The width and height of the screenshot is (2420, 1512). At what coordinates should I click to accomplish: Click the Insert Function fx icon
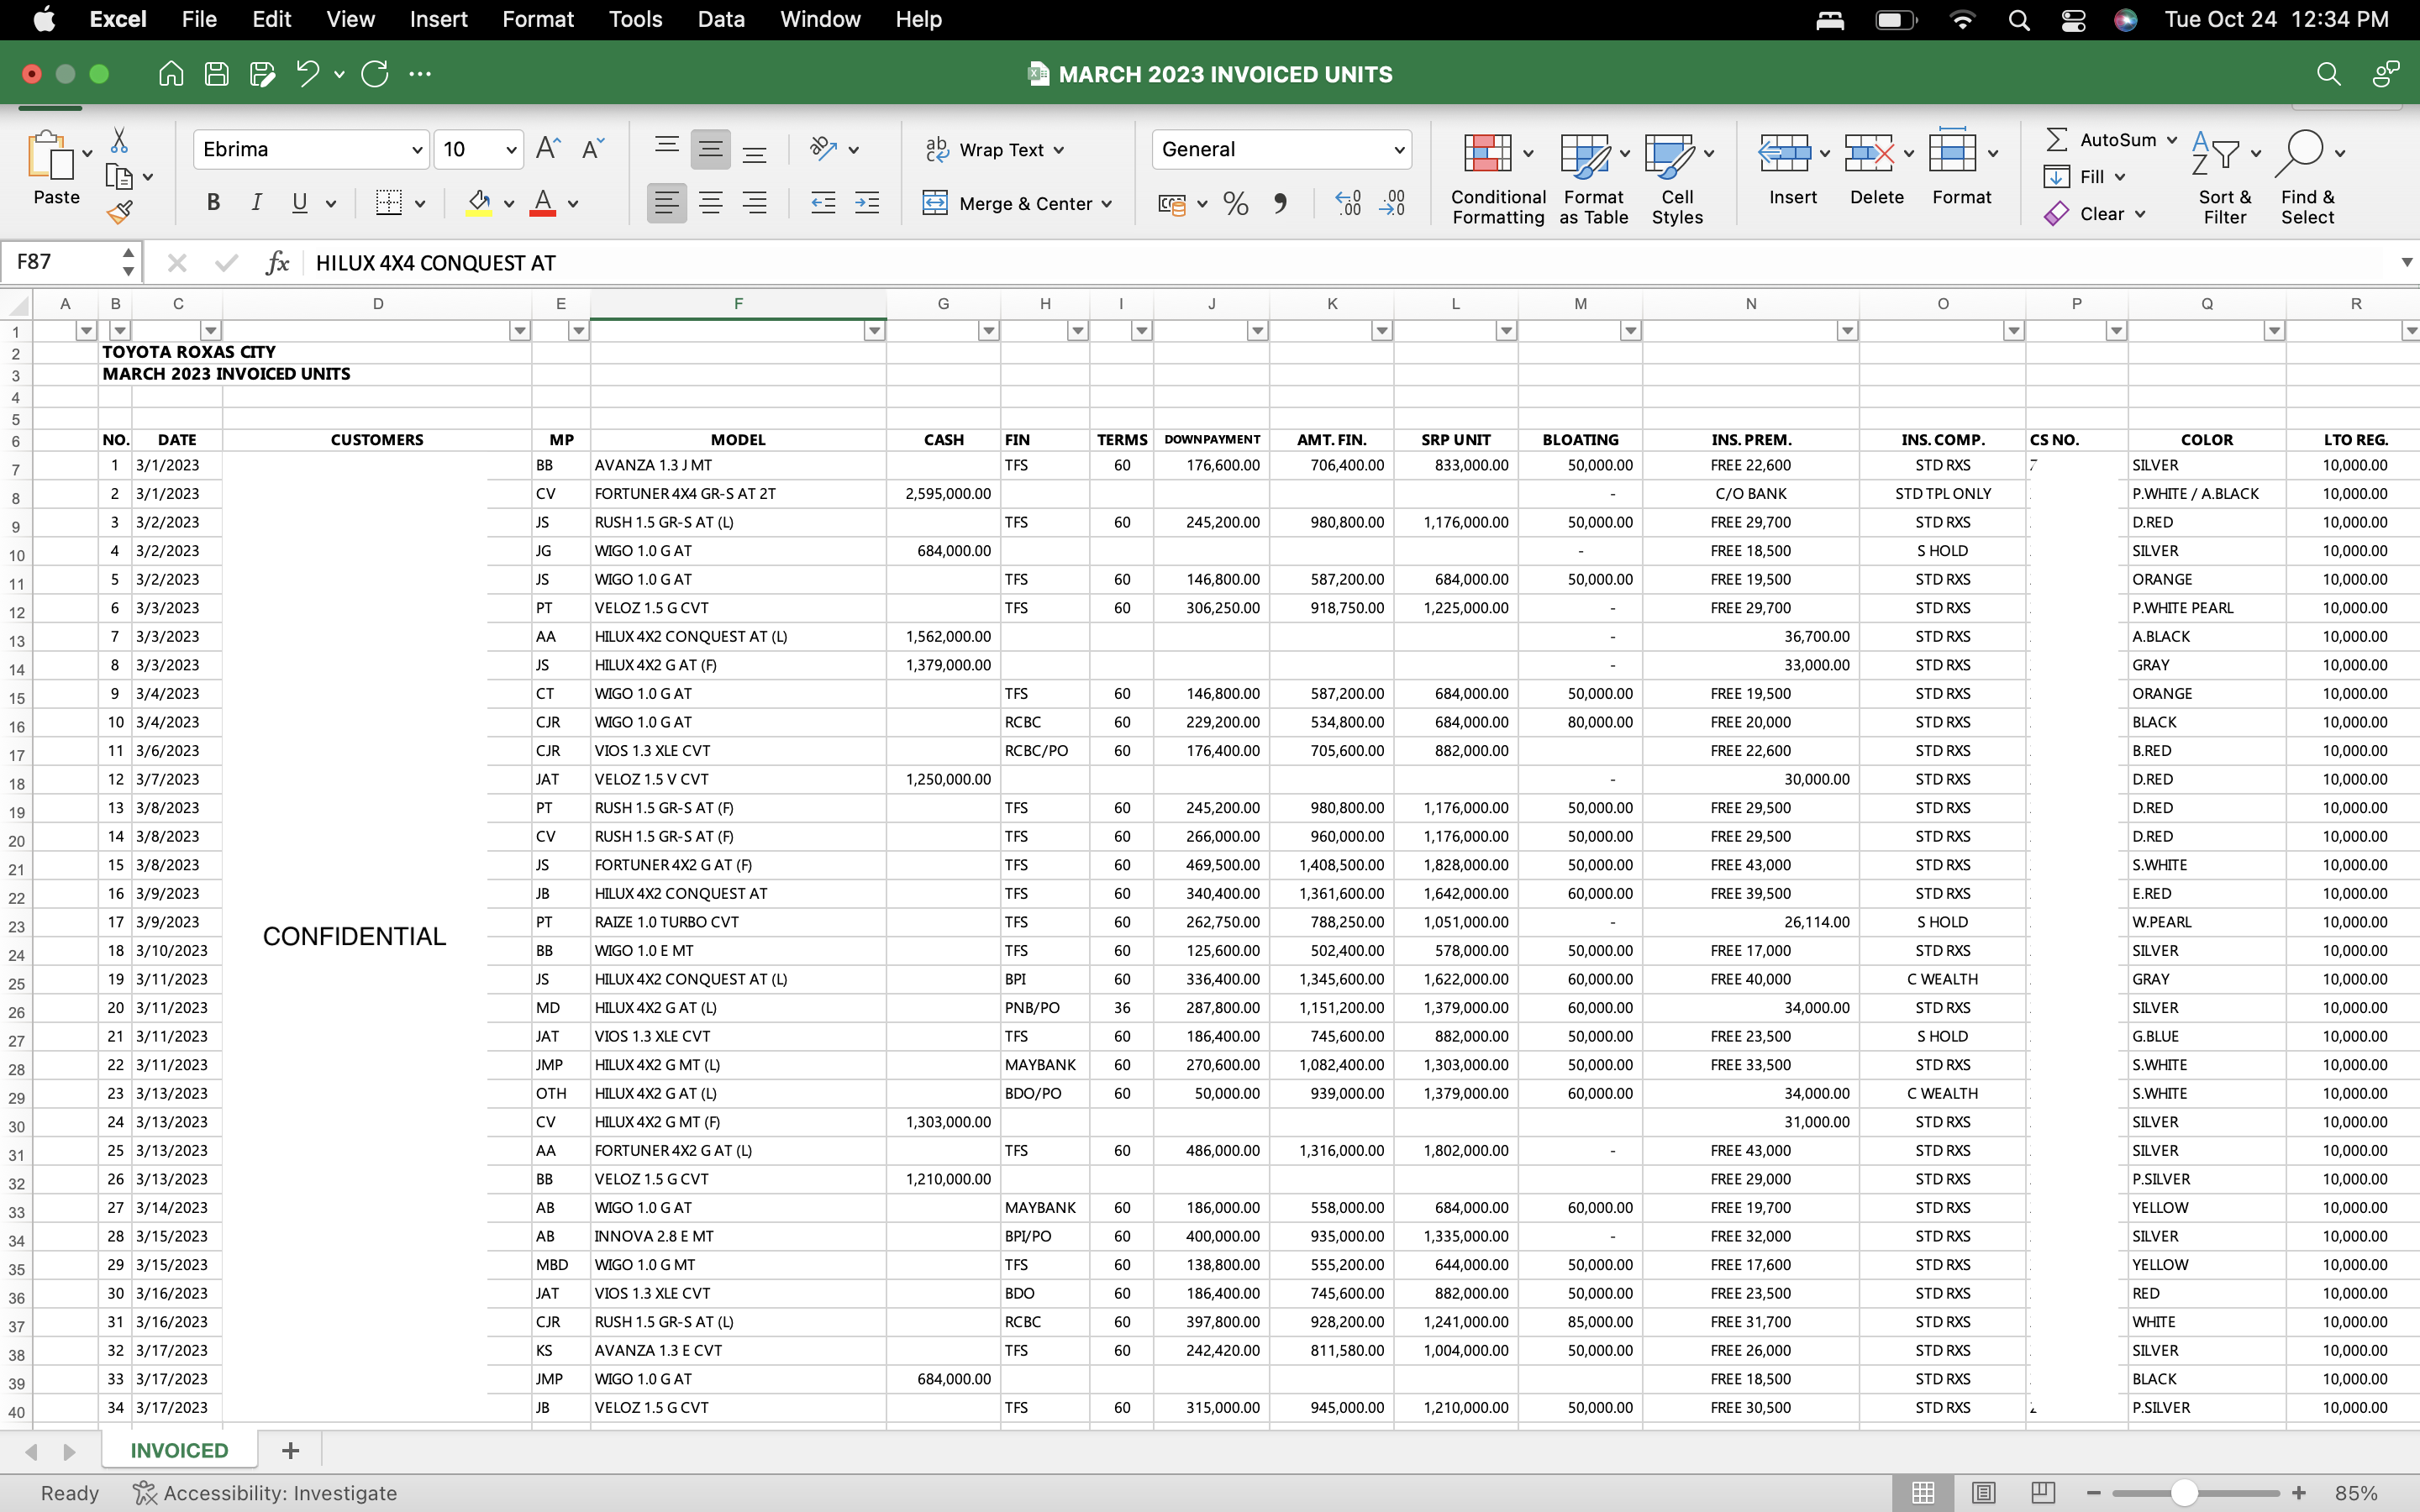pyautogui.click(x=277, y=263)
